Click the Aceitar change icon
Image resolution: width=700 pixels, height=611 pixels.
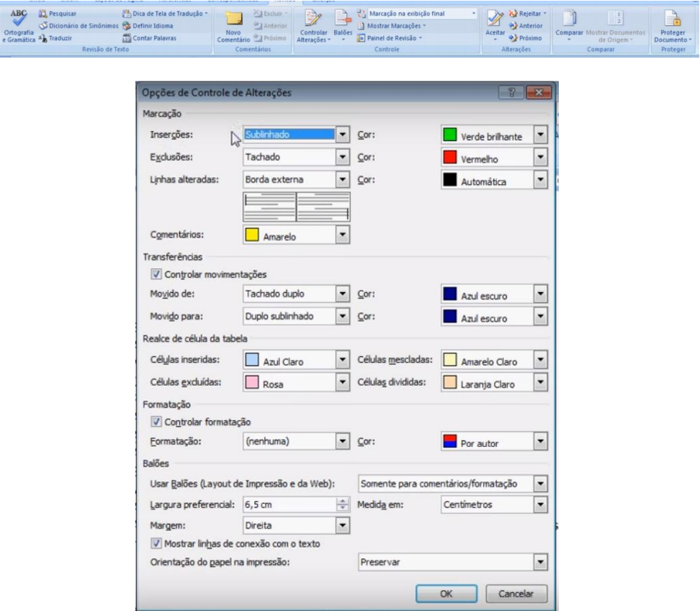495,20
